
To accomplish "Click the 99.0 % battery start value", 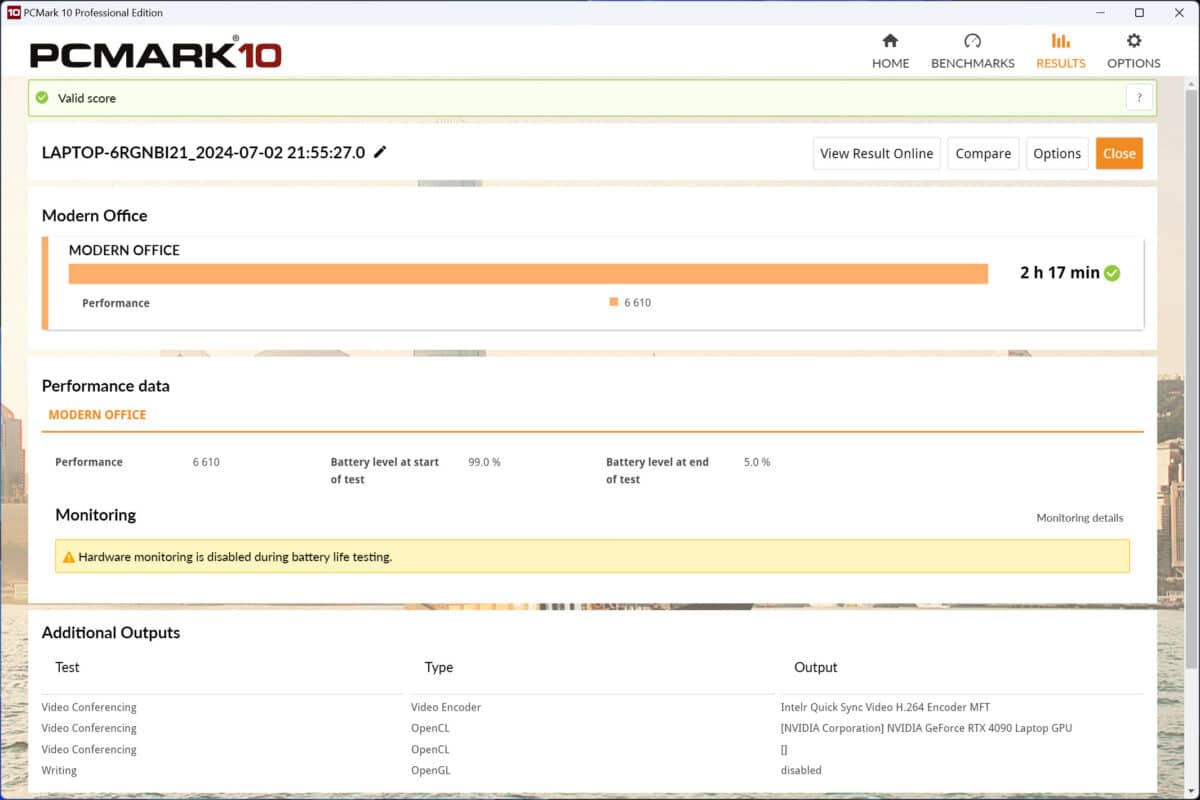I will pos(484,462).
